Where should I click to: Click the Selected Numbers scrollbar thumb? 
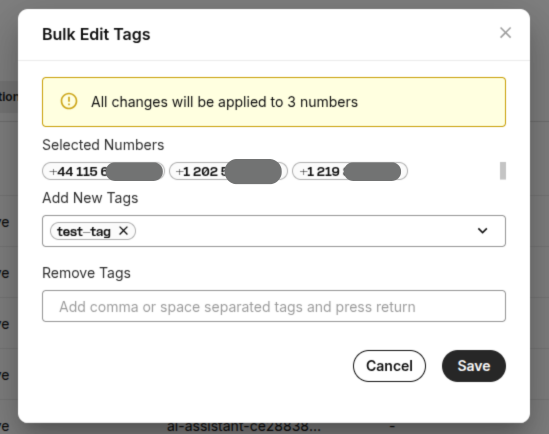(x=503, y=171)
